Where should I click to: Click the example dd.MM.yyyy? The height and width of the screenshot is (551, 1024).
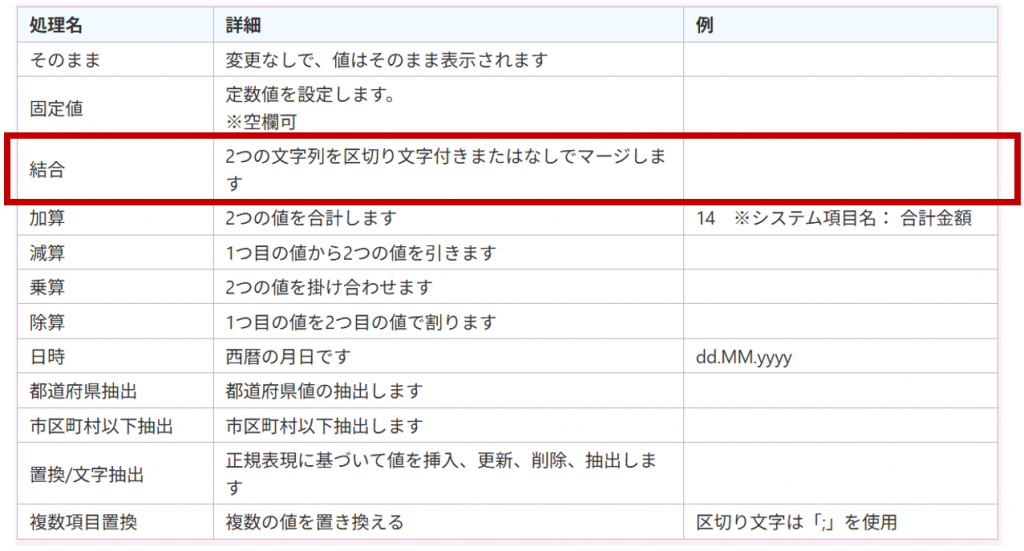tap(744, 357)
